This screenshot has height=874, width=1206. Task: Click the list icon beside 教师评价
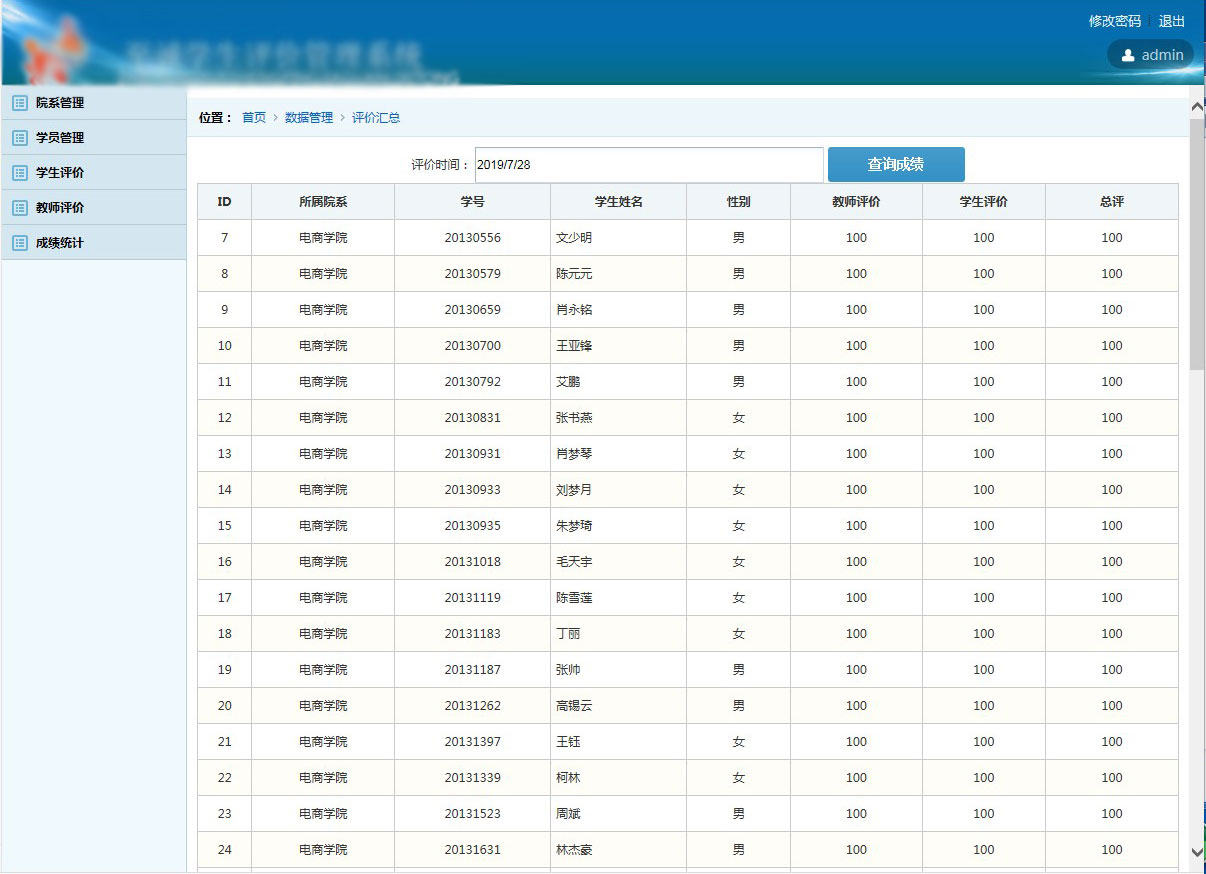point(19,208)
